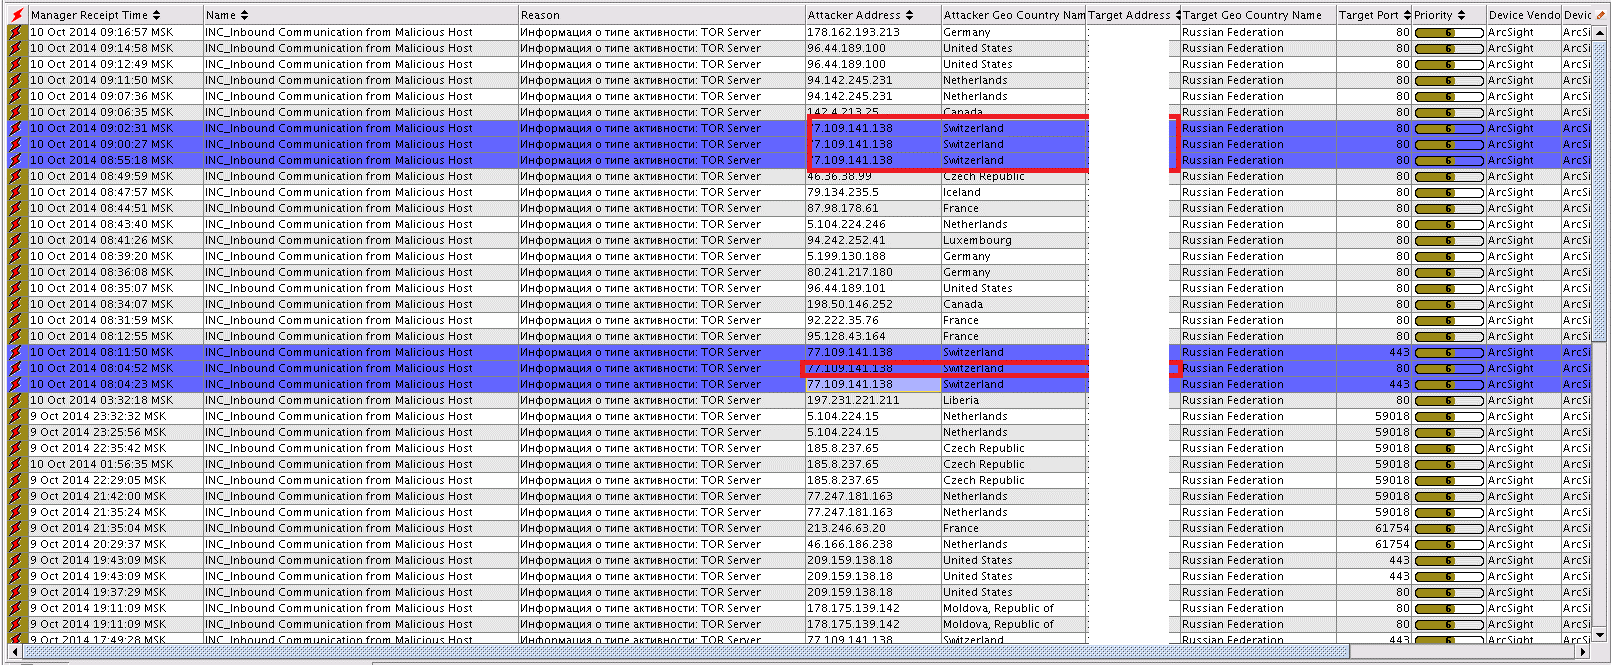
Task: Select the event icon for 09:07:36 MSK row
Action: tap(15, 96)
